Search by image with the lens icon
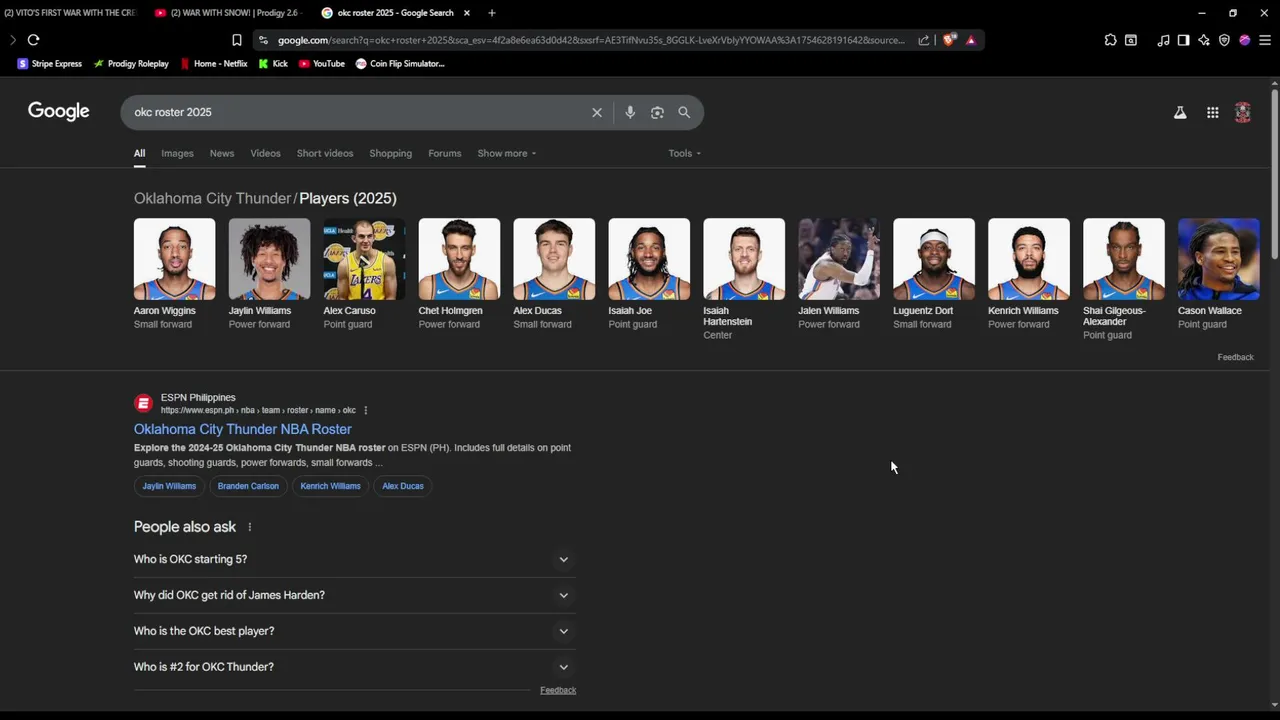Viewport: 1280px width, 720px height. pos(657,112)
